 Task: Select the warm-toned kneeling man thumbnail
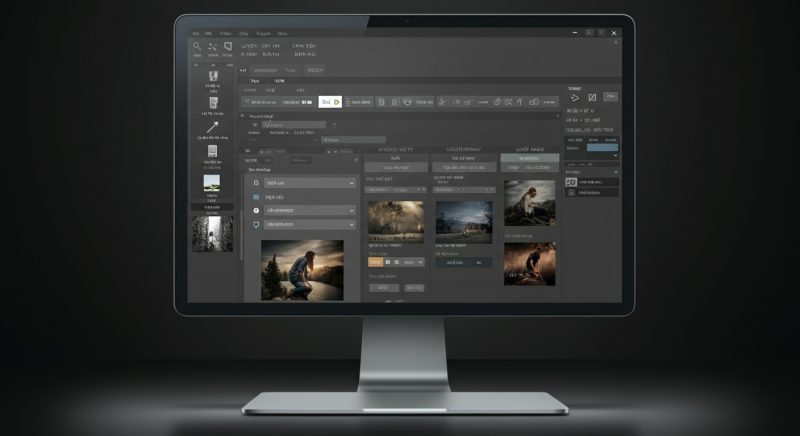point(530,264)
